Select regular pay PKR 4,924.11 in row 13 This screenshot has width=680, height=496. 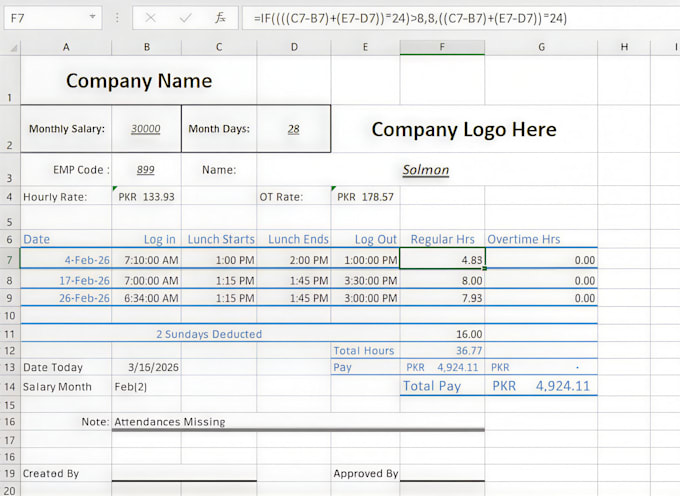point(442,367)
